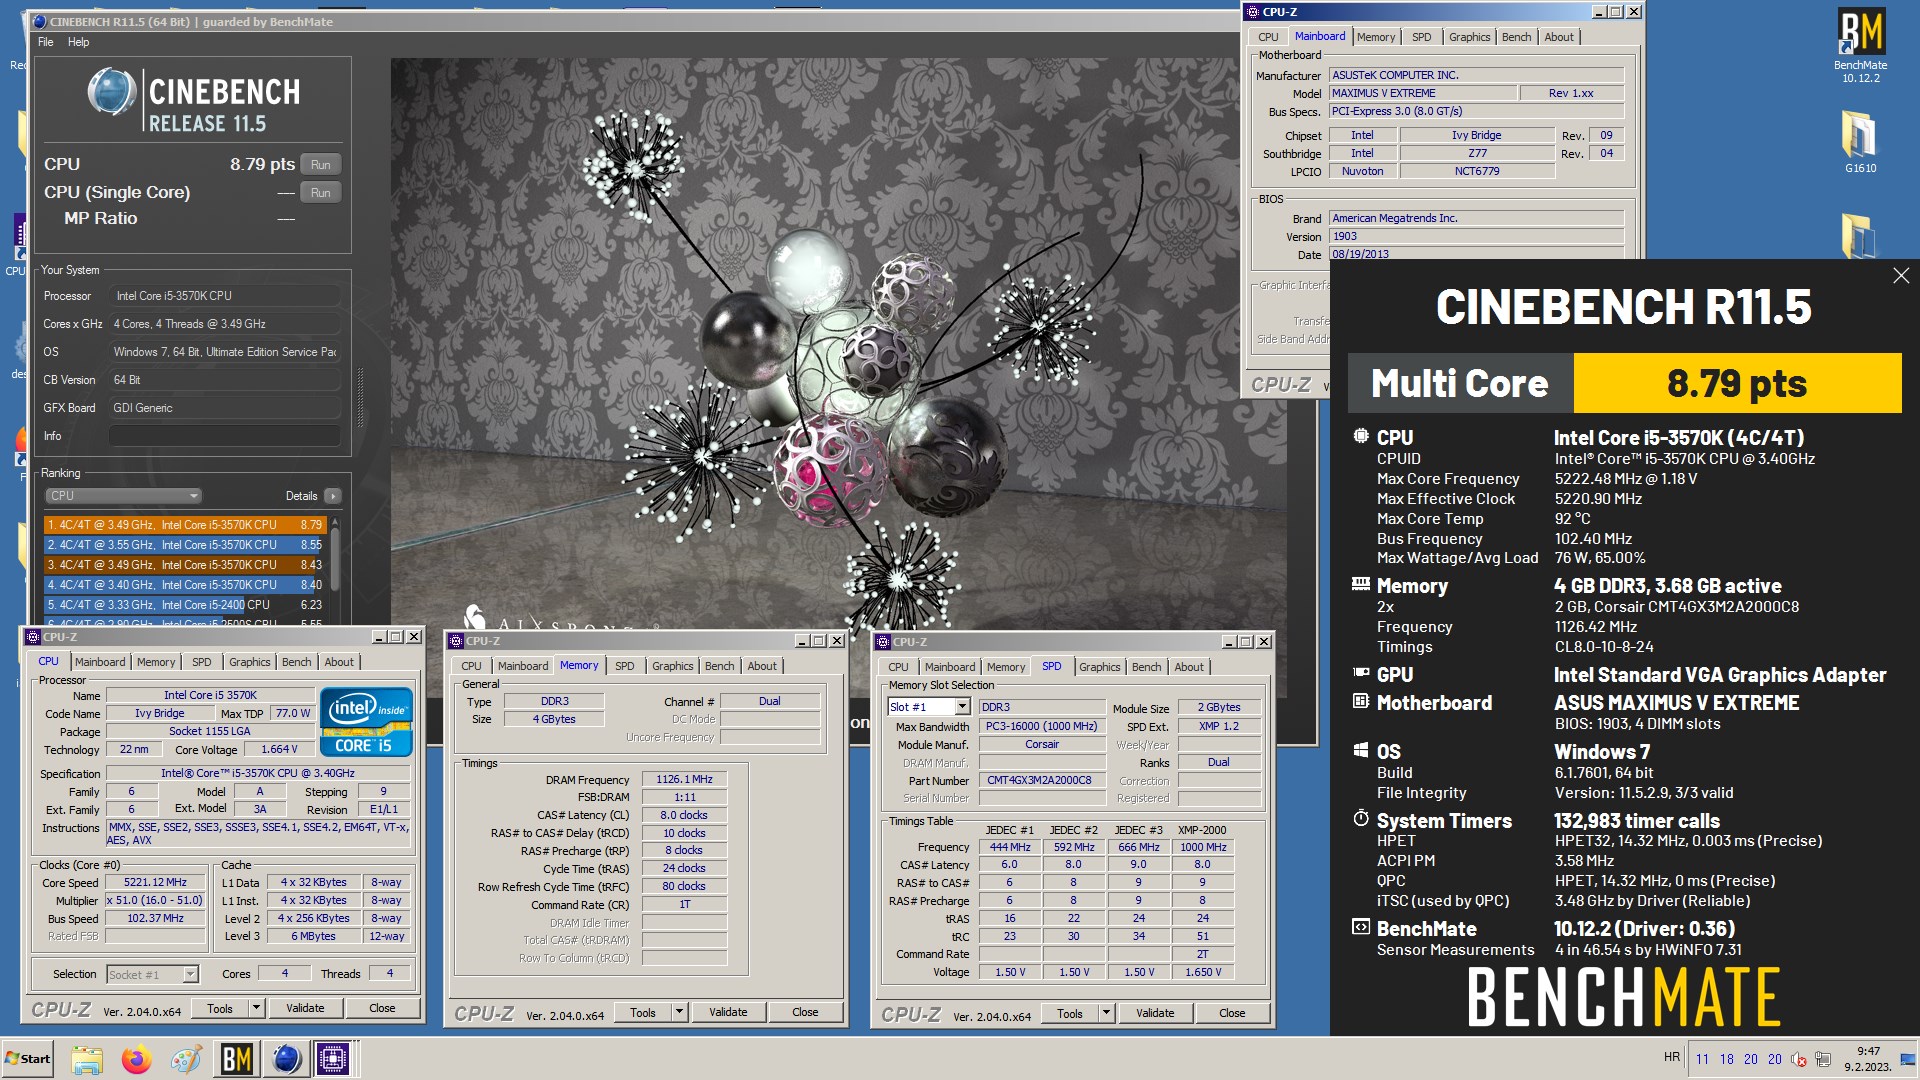Viewport: 1920px width, 1080px height.
Task: Switch to Mainboard tab in CPU-Z CPU window
Action: [x=100, y=662]
